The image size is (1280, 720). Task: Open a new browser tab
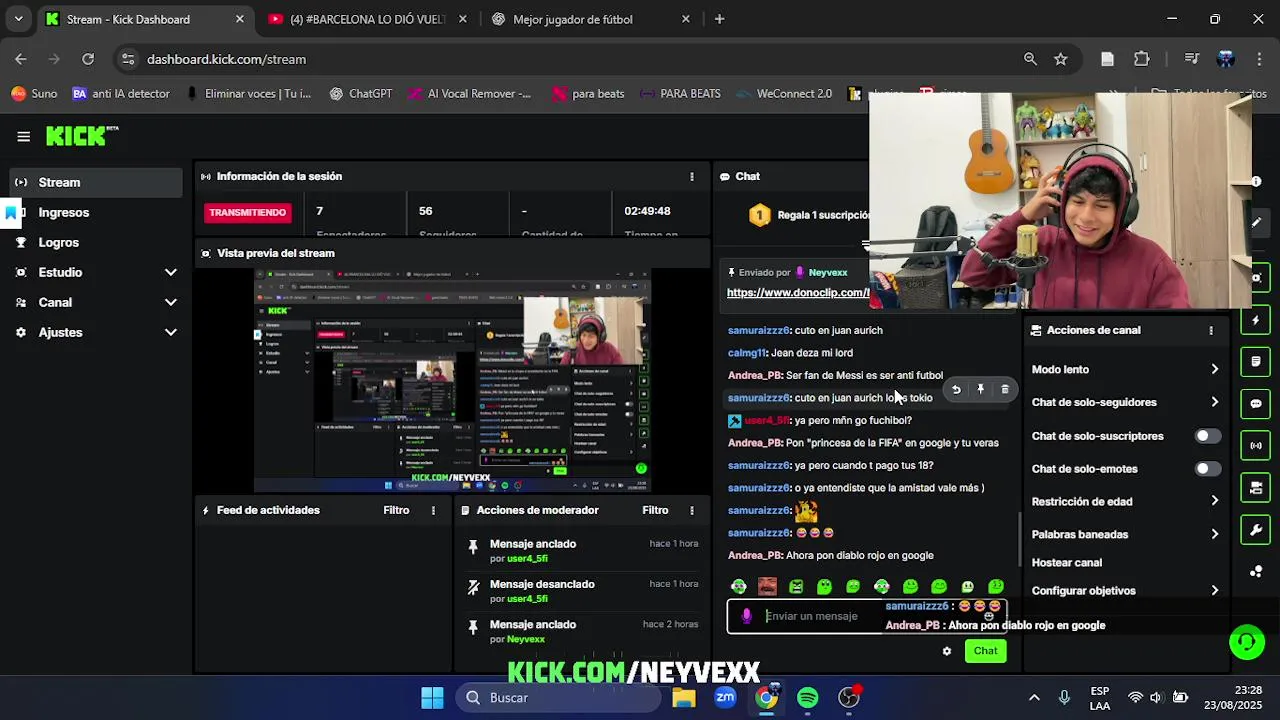tap(719, 19)
